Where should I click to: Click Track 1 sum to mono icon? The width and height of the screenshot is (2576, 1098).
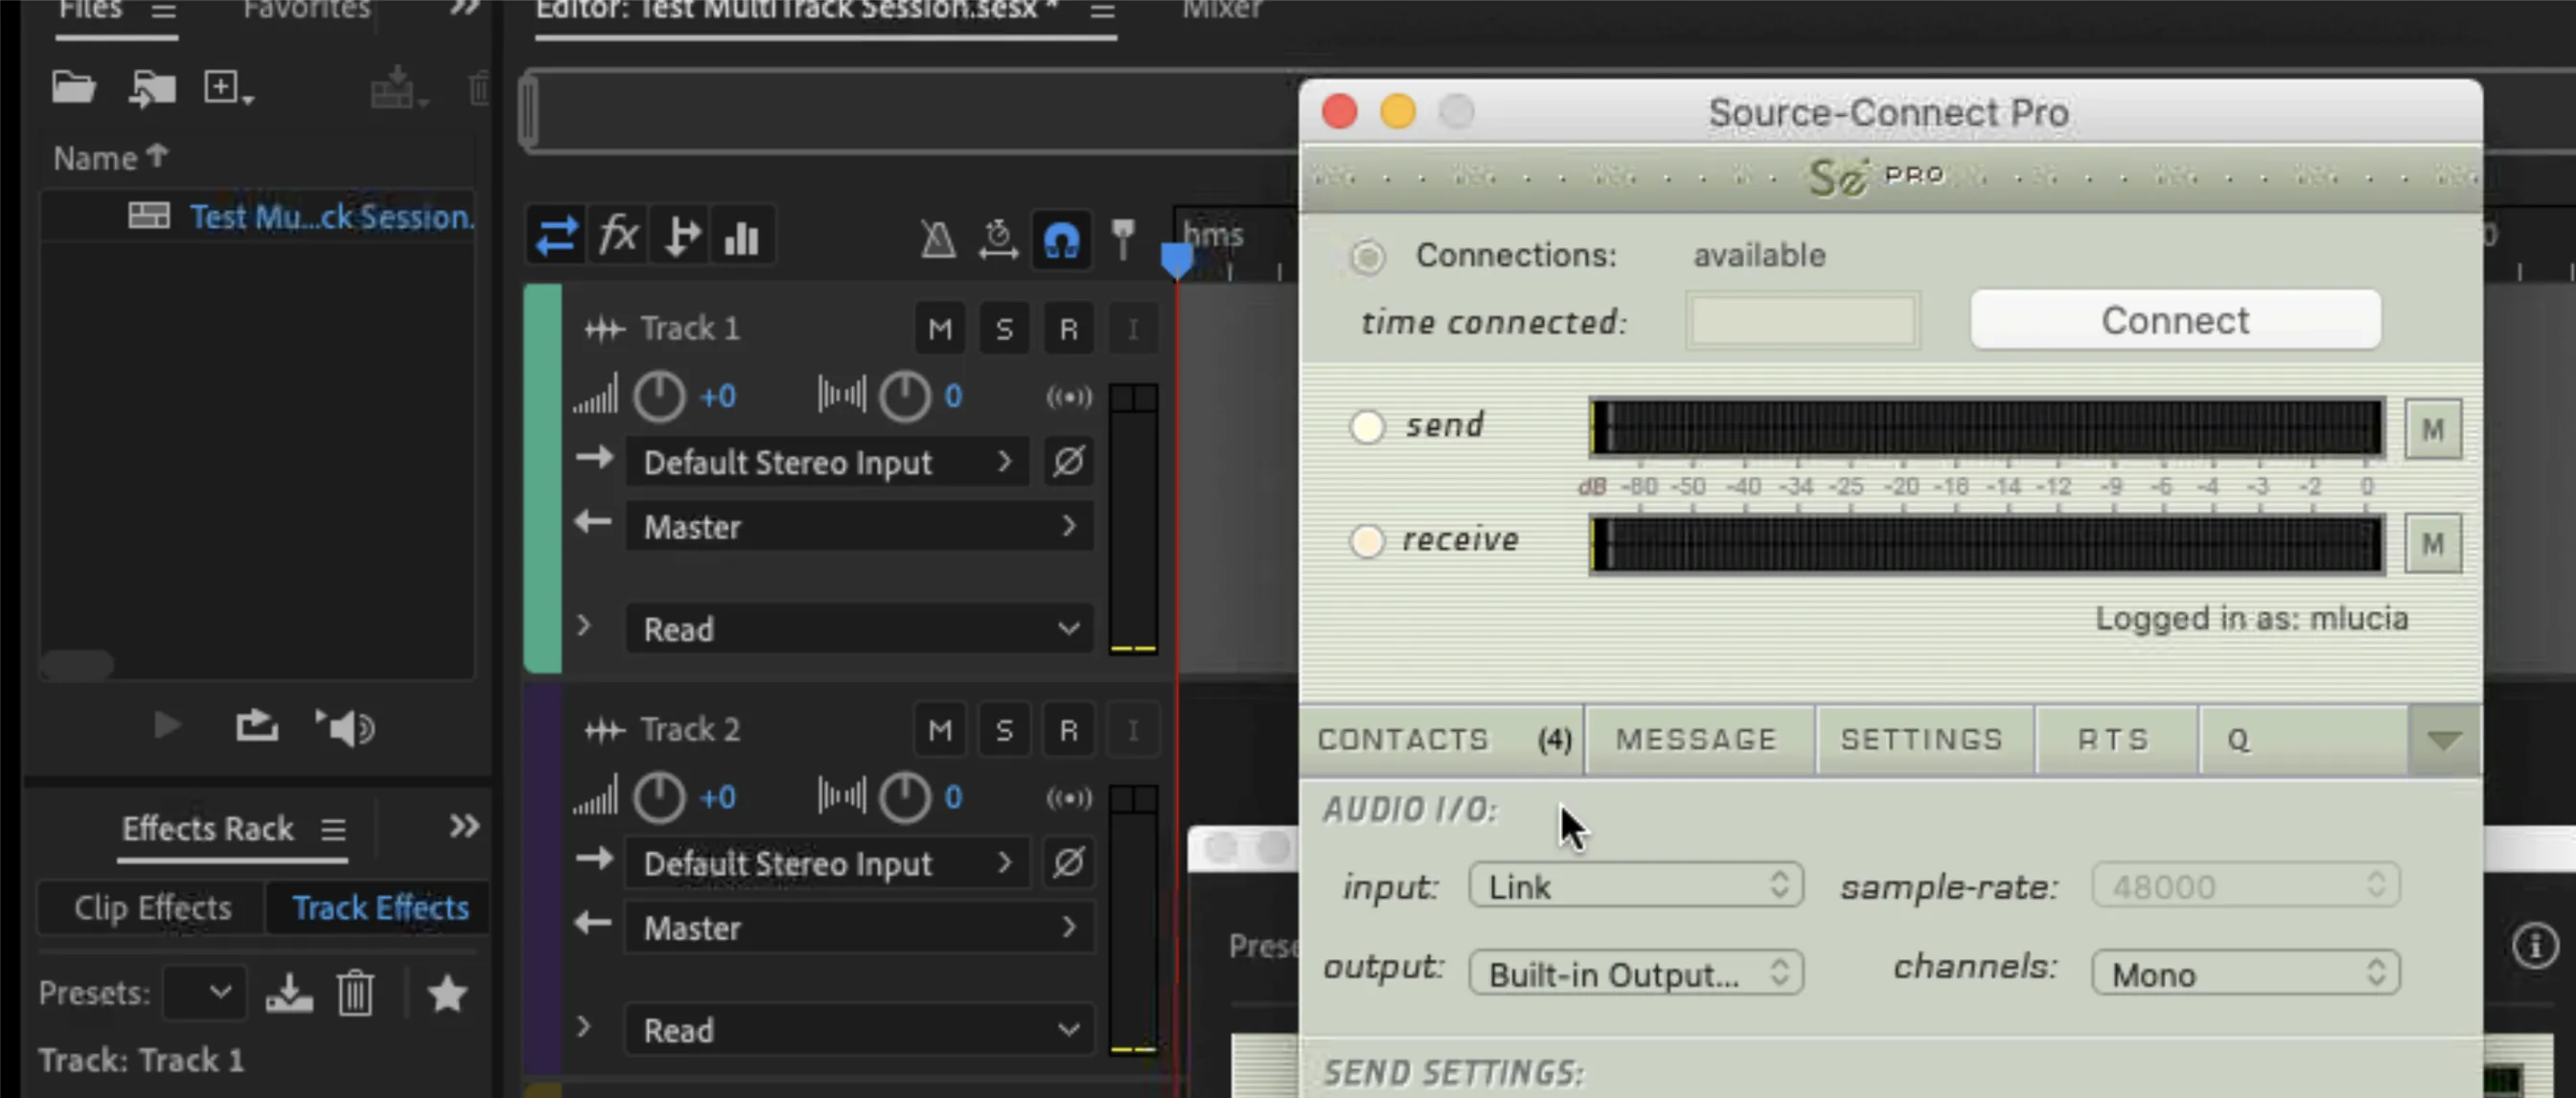(1069, 397)
